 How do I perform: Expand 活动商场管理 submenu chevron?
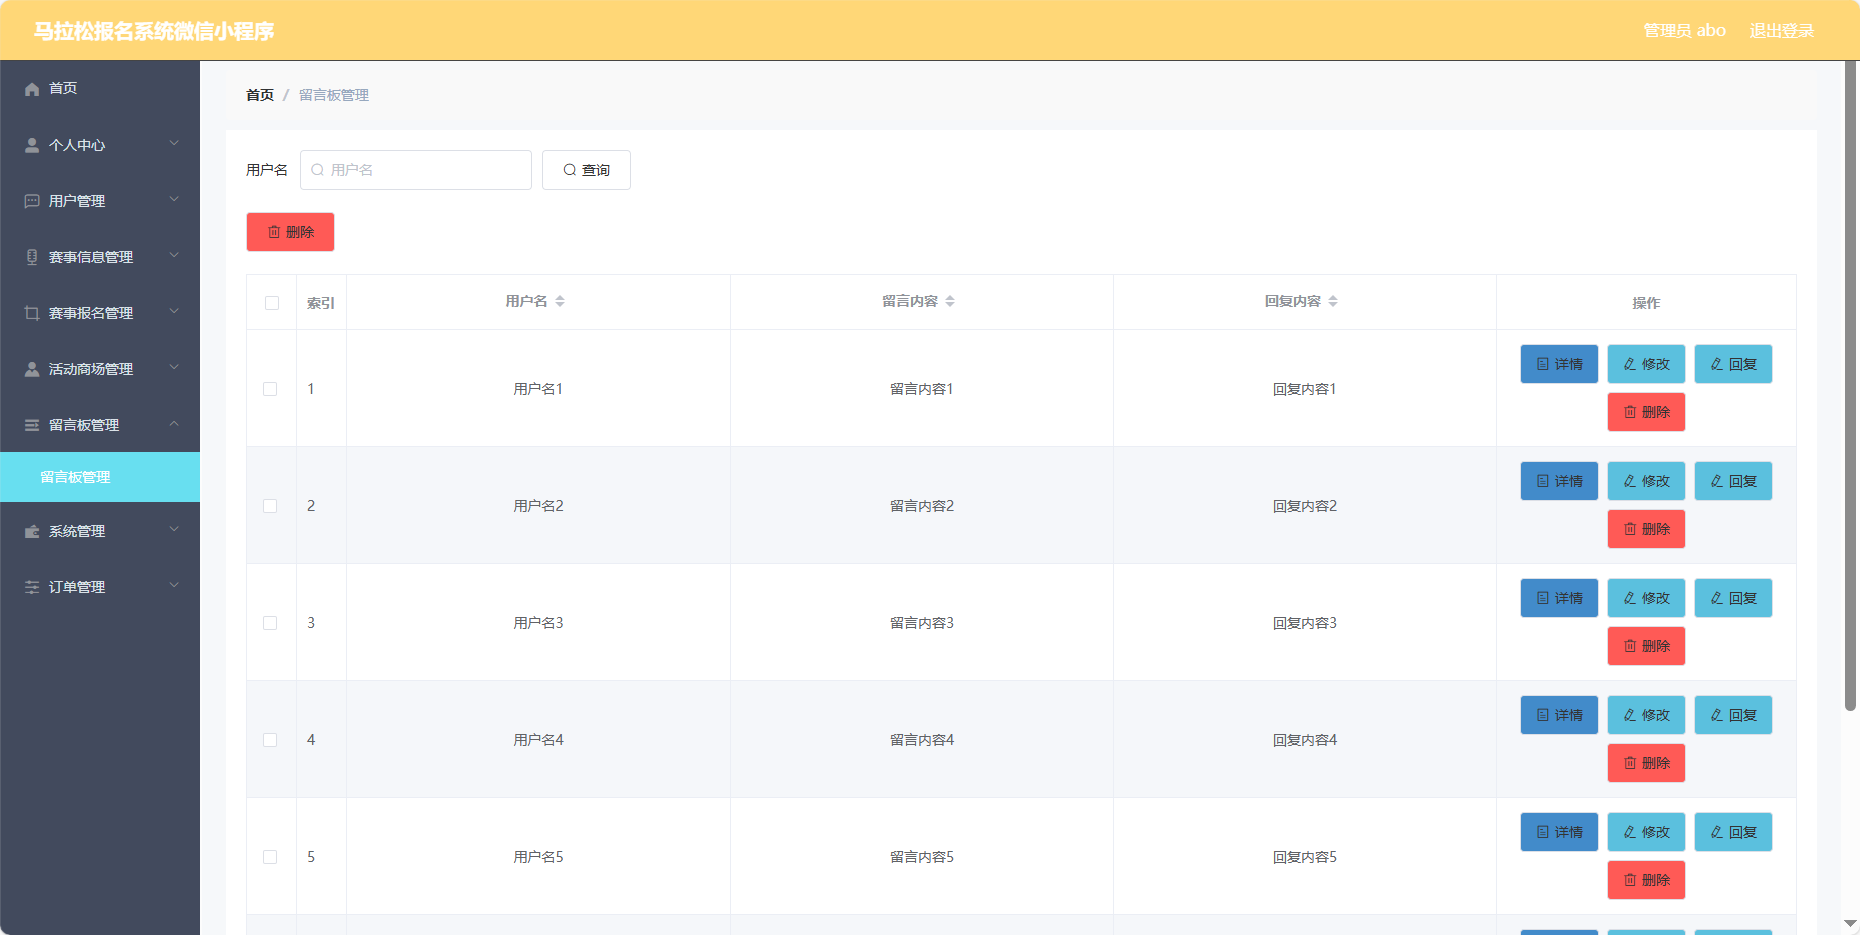[174, 367]
